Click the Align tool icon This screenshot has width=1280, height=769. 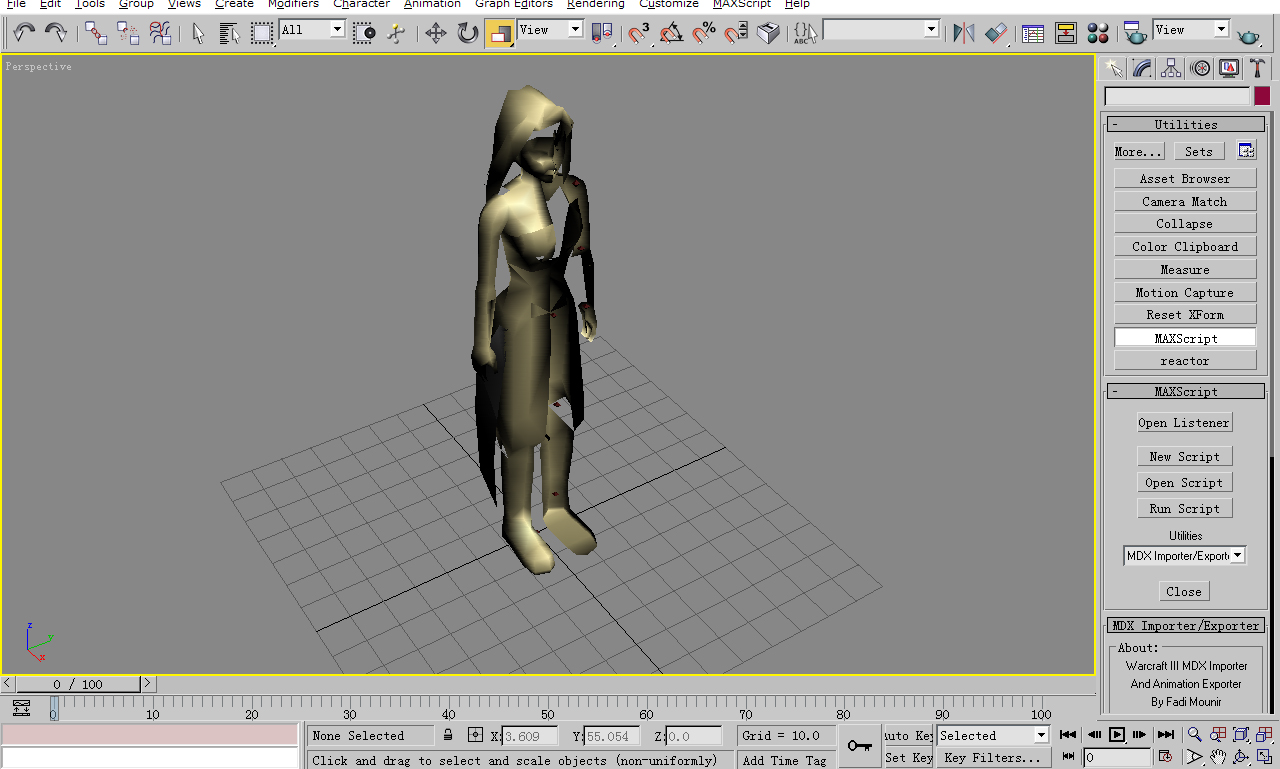pos(995,33)
